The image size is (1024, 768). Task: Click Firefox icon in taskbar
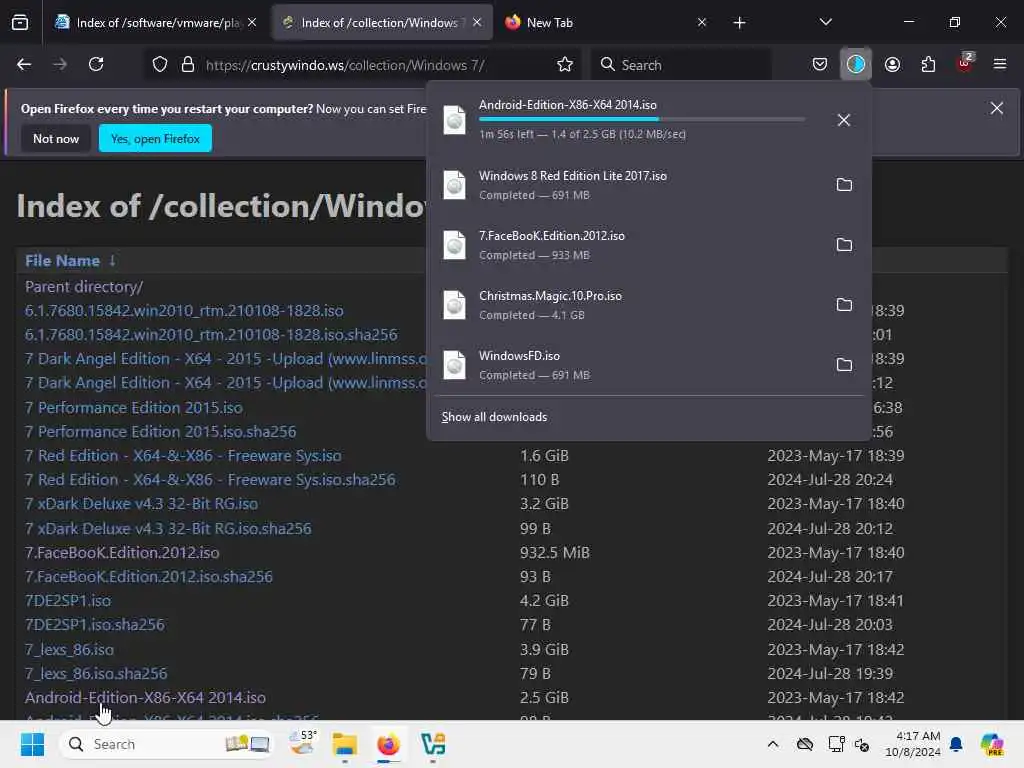pos(388,744)
